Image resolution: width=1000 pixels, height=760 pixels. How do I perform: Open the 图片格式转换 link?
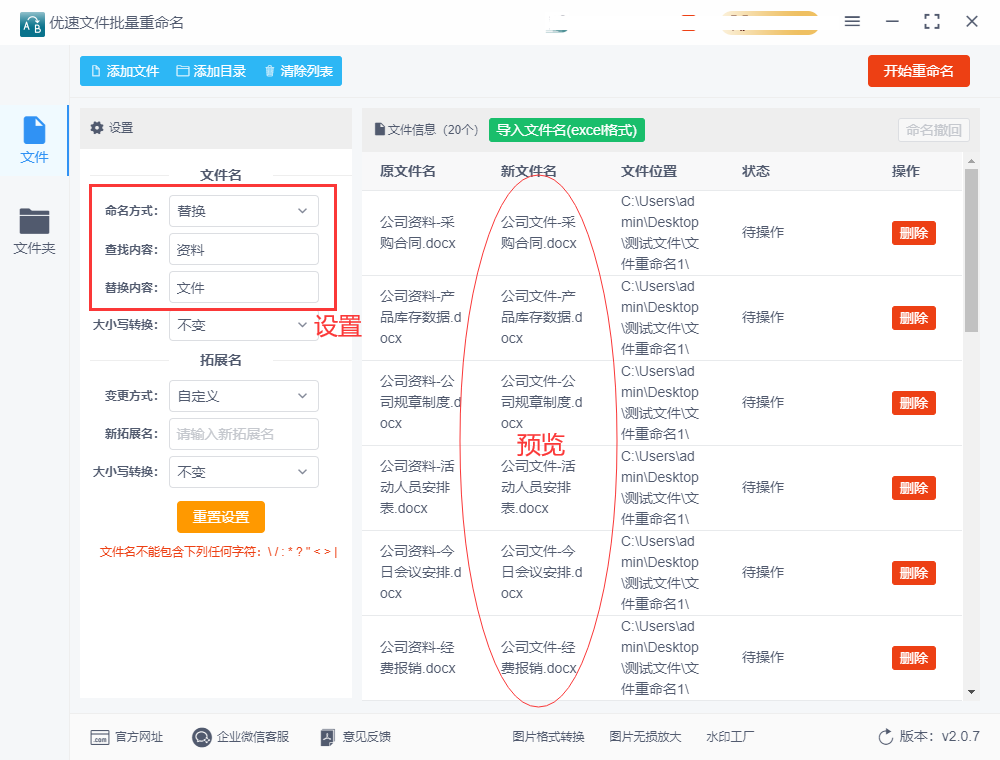548,737
